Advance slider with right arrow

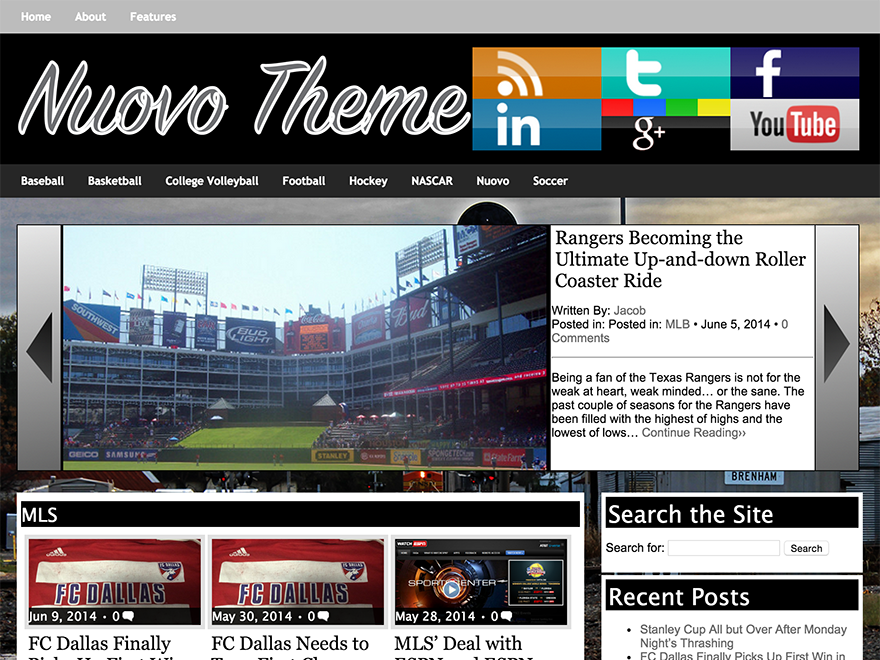(x=836, y=347)
